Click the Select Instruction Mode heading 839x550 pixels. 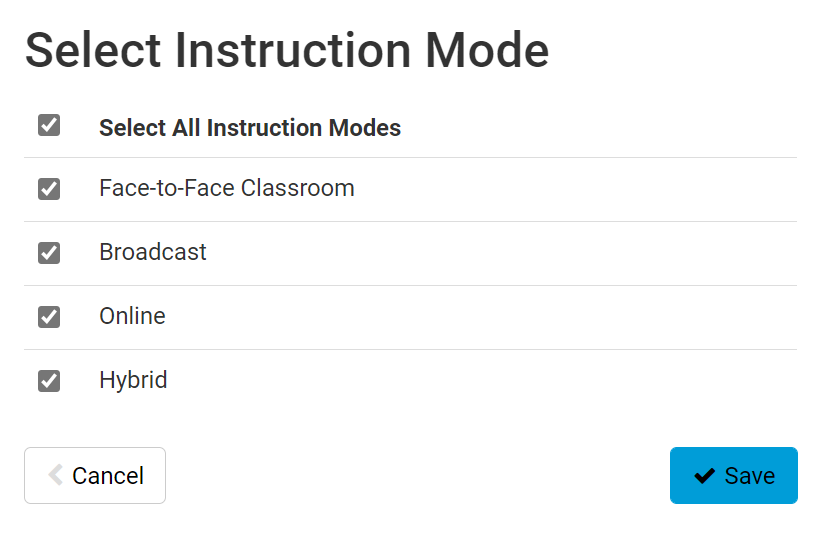pyautogui.click(x=287, y=50)
